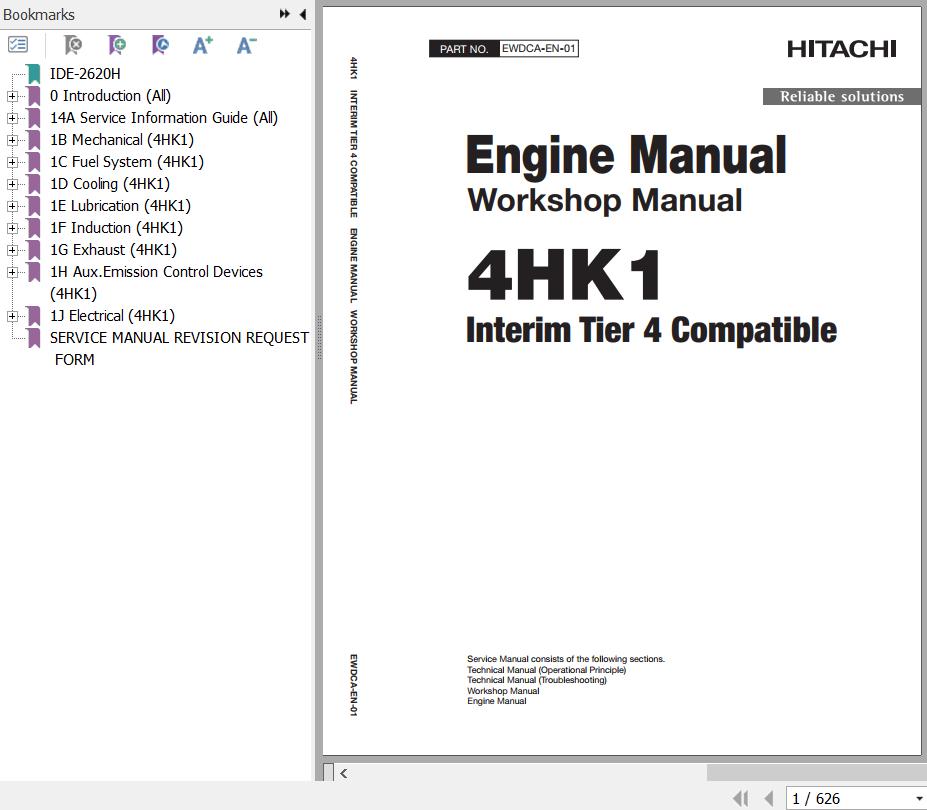
Task: Click bookmark icon beside 1J Electrical (4HK1)
Action: pyautogui.click(x=34, y=316)
